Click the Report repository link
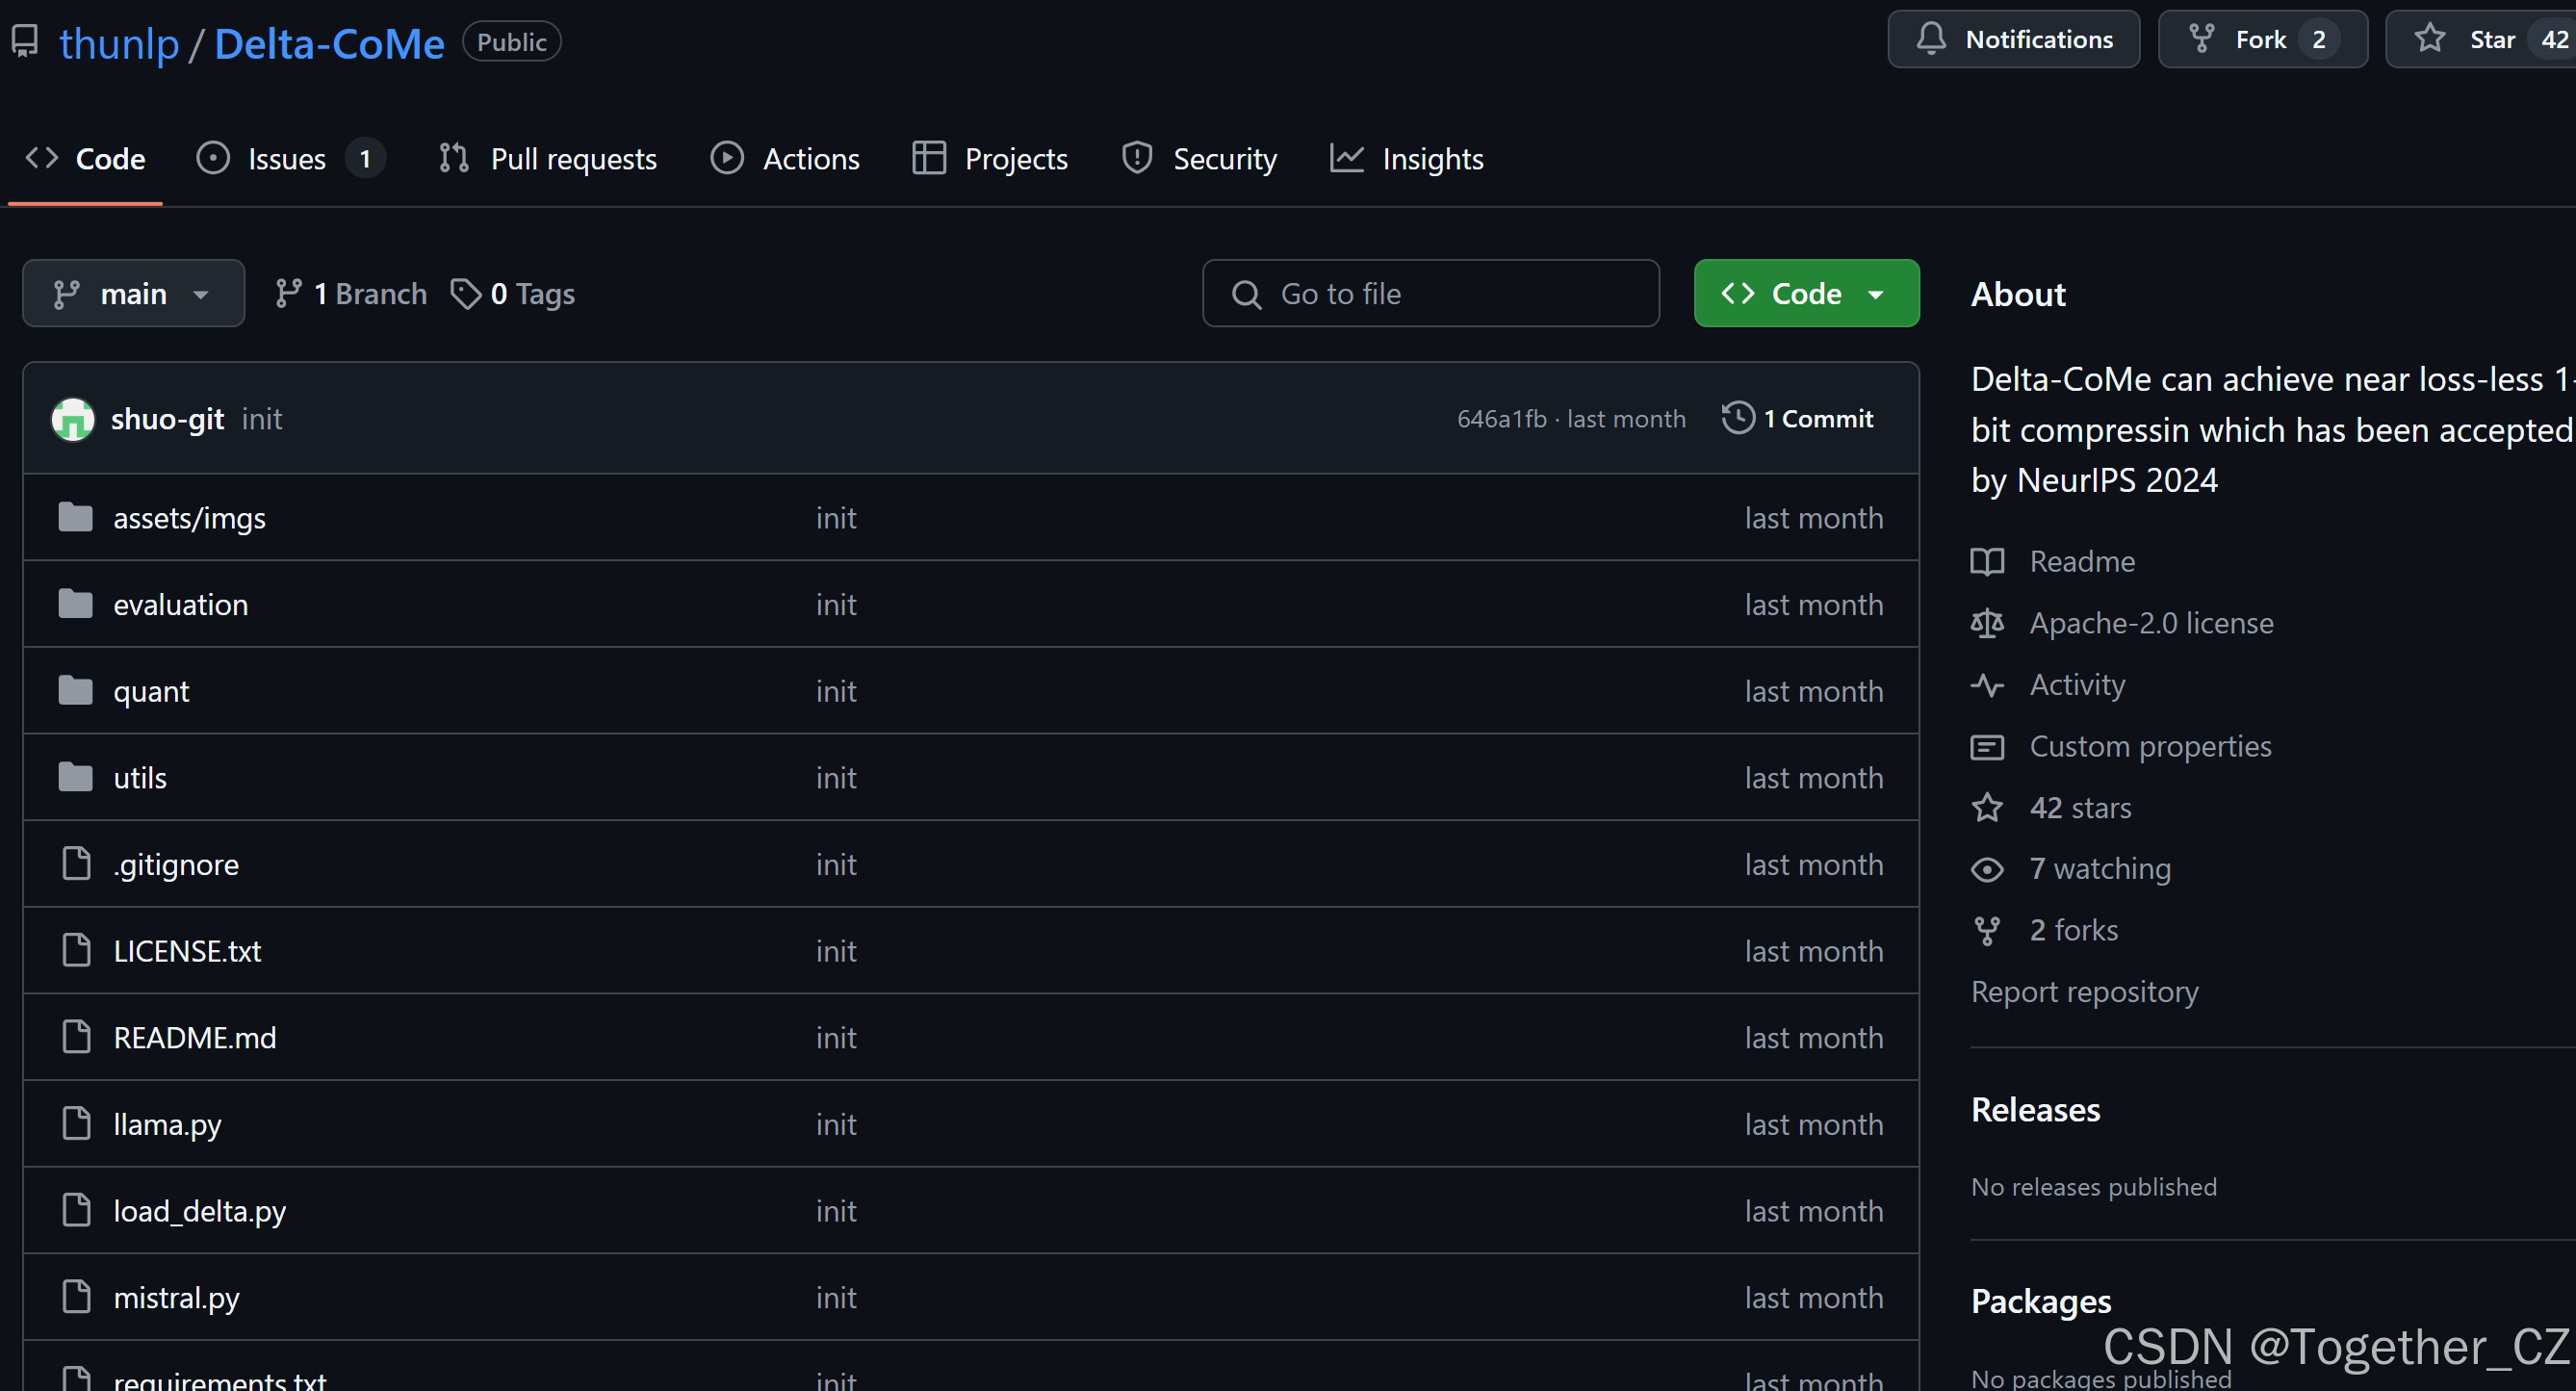 coord(2084,991)
